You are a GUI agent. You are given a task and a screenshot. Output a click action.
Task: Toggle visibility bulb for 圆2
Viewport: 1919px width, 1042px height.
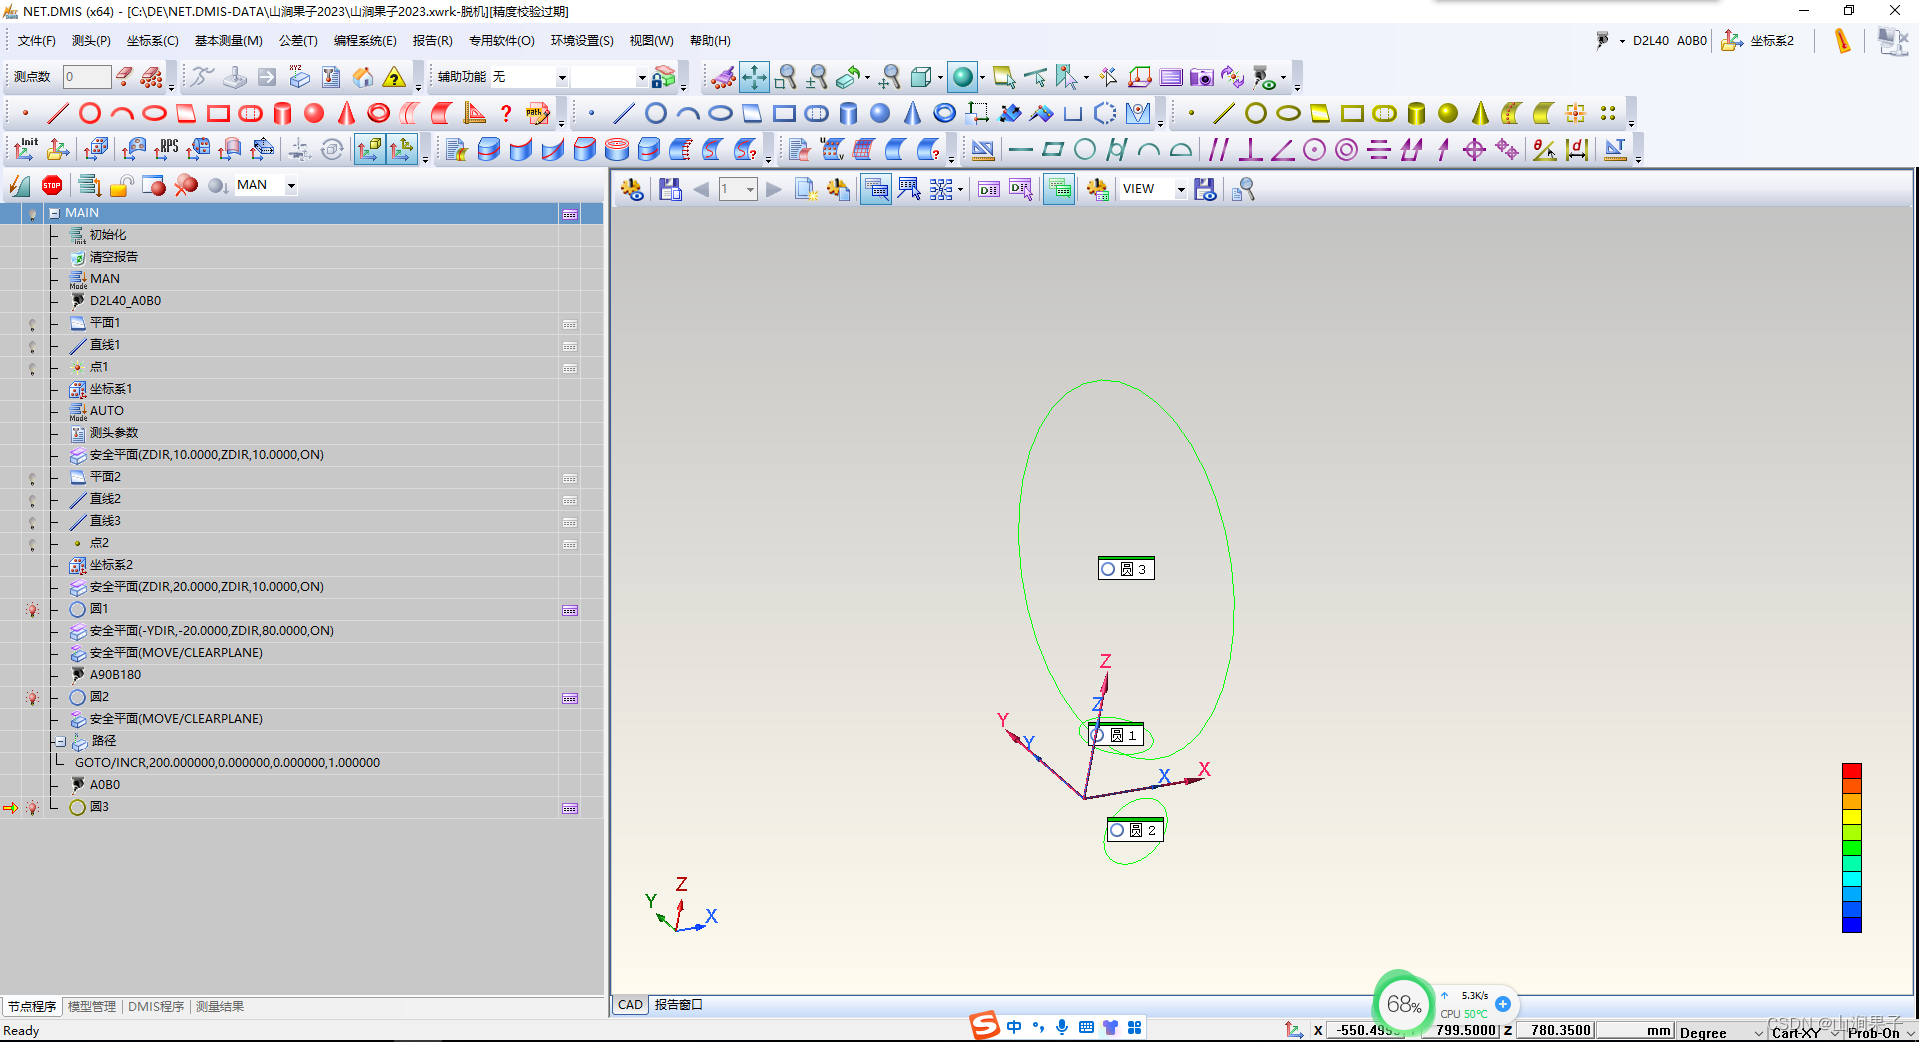32,698
